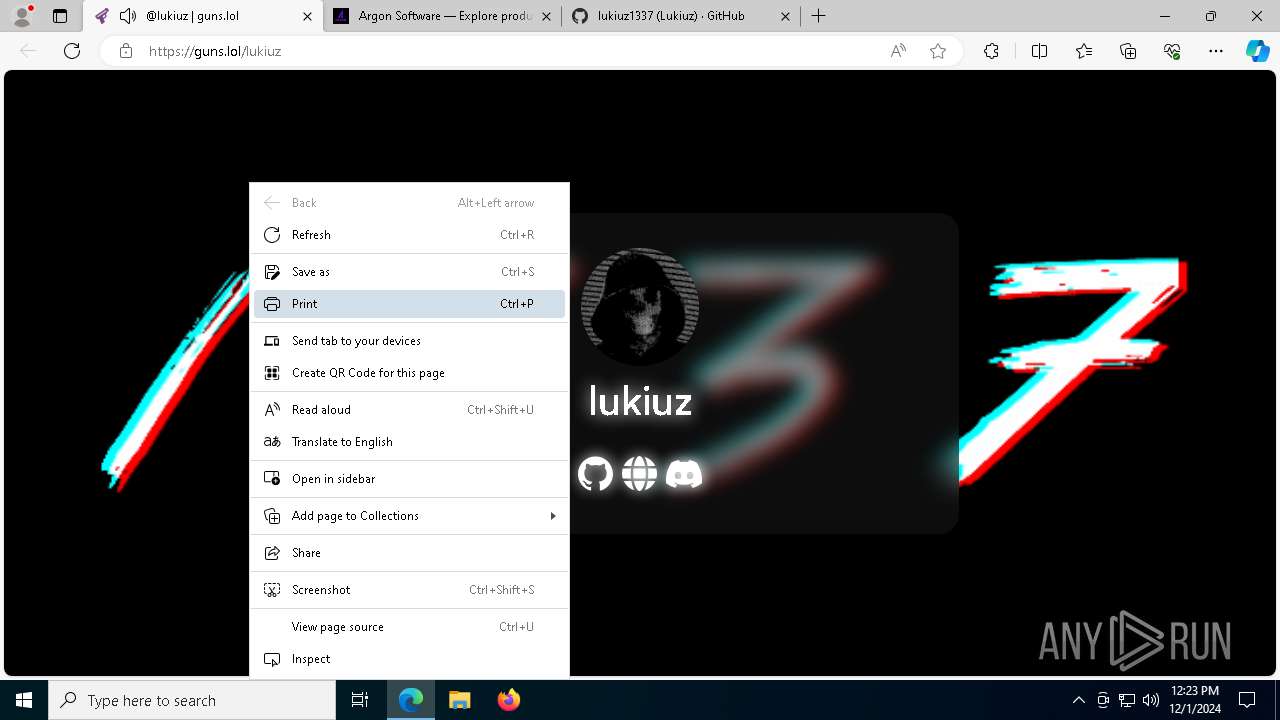
Task: Open the Favorites list icon
Action: click(x=1084, y=51)
